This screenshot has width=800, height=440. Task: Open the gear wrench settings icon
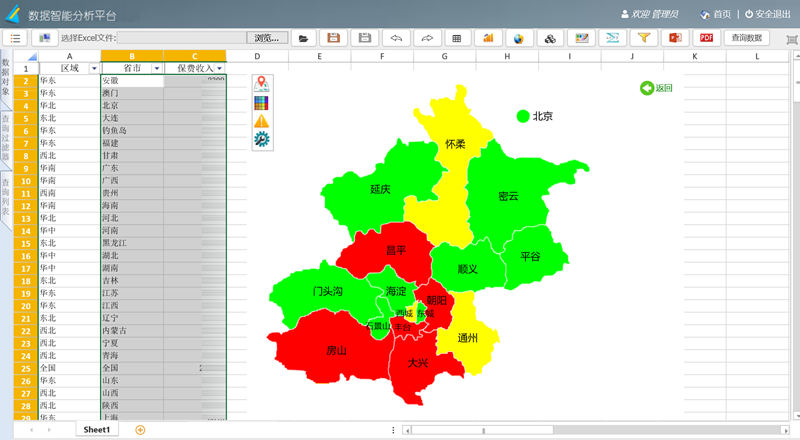pyautogui.click(x=262, y=139)
